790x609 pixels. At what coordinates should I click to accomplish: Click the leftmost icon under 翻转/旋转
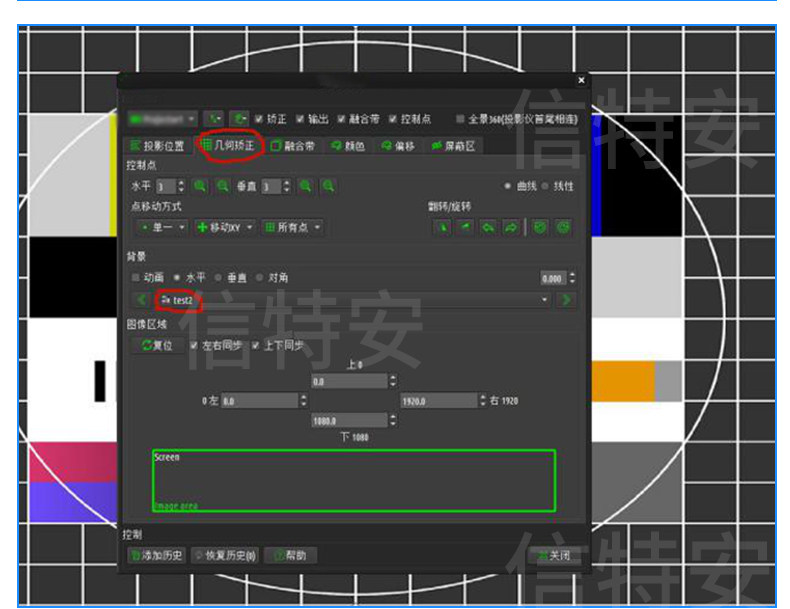(x=443, y=228)
